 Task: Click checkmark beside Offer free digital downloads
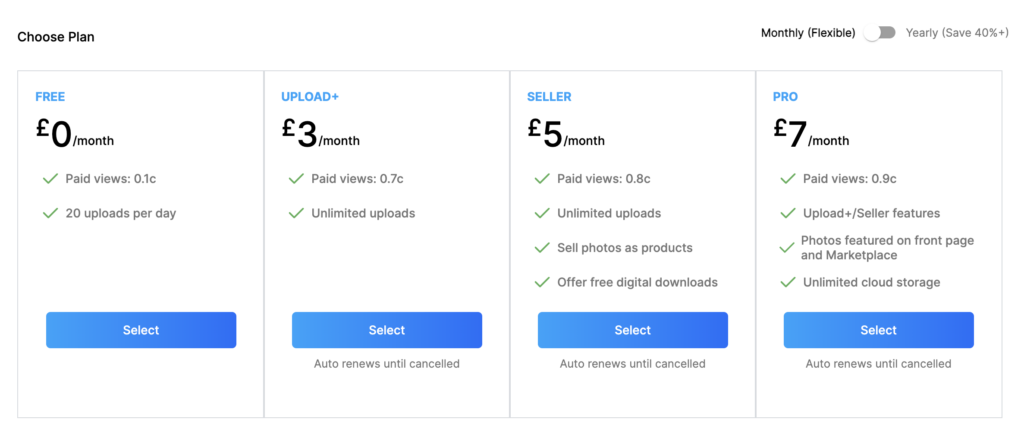542,282
